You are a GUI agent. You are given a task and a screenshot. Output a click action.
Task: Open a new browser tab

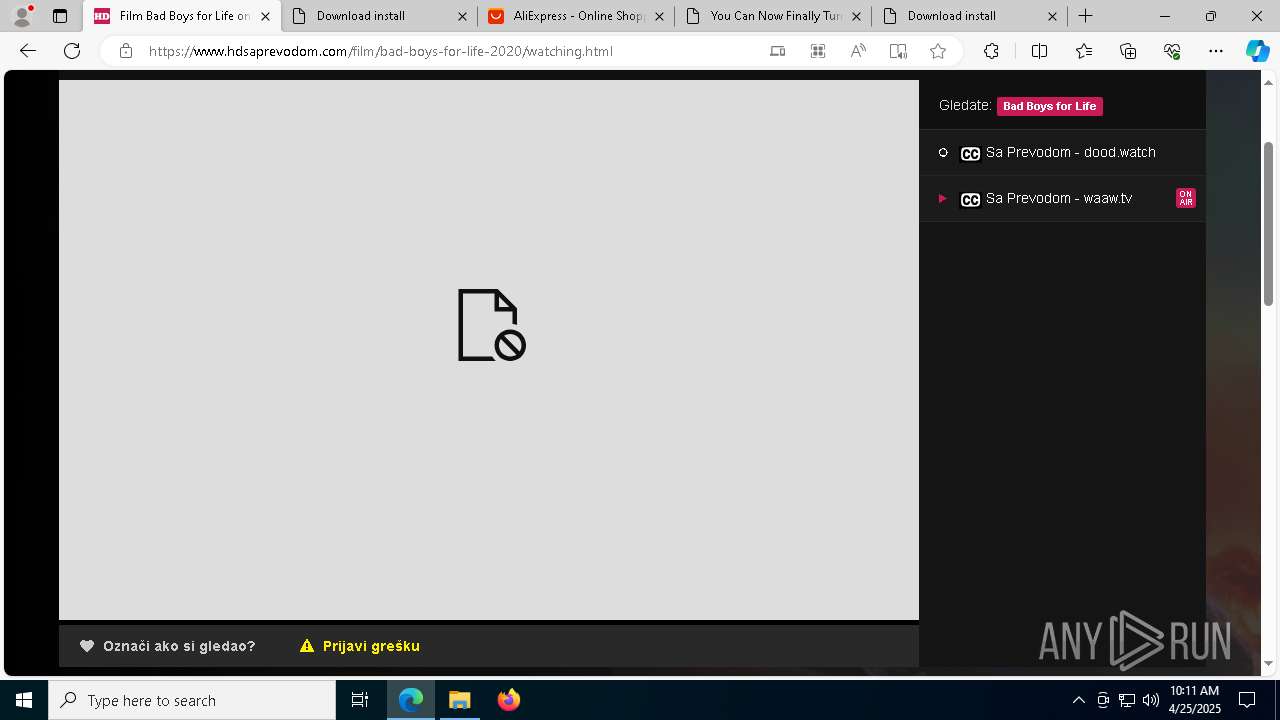[x=1086, y=16]
